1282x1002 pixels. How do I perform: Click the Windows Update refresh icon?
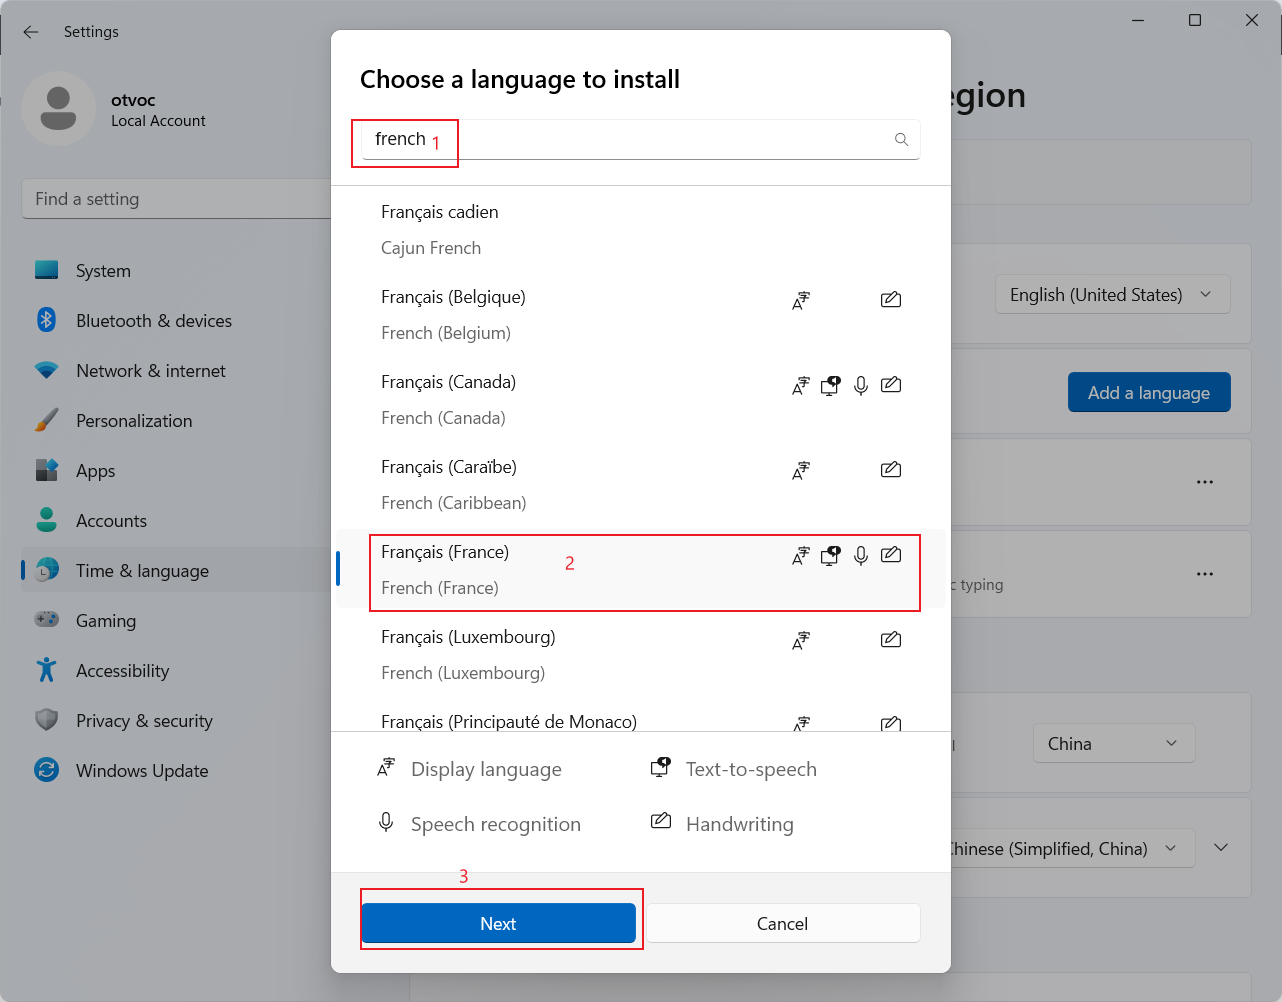(x=46, y=770)
